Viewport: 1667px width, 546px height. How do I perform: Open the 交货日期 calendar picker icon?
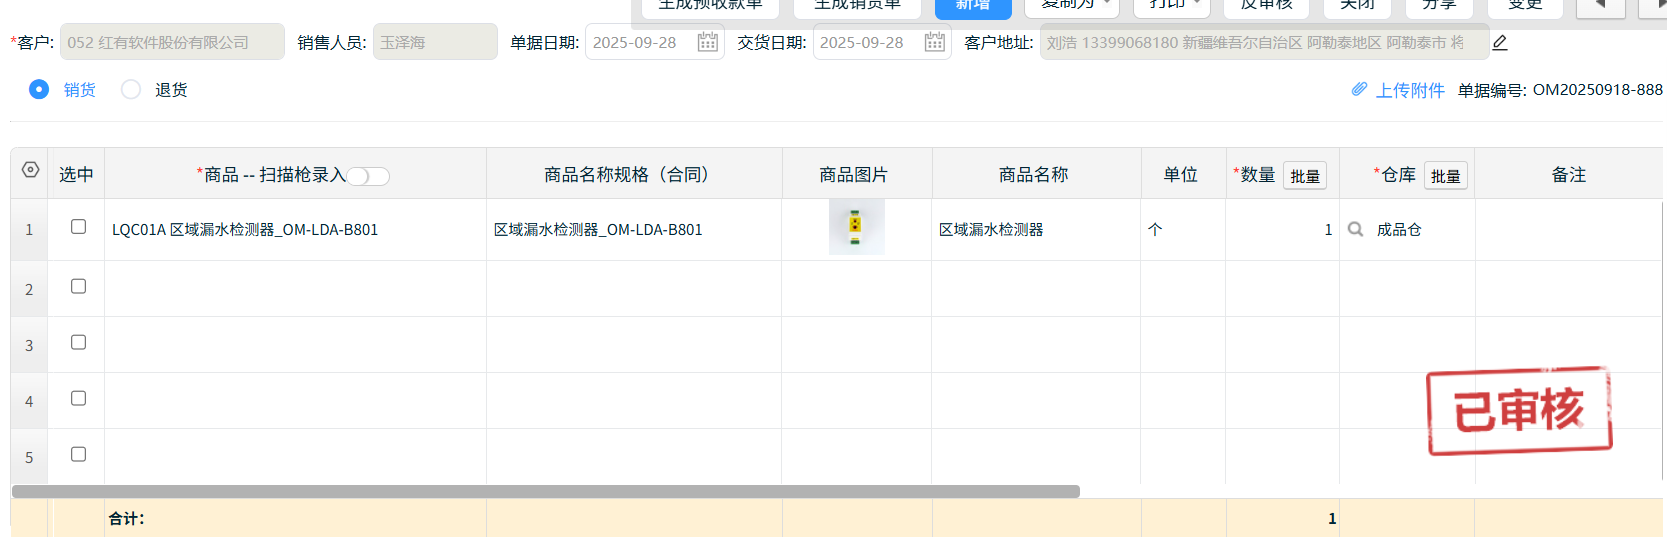pos(934,42)
